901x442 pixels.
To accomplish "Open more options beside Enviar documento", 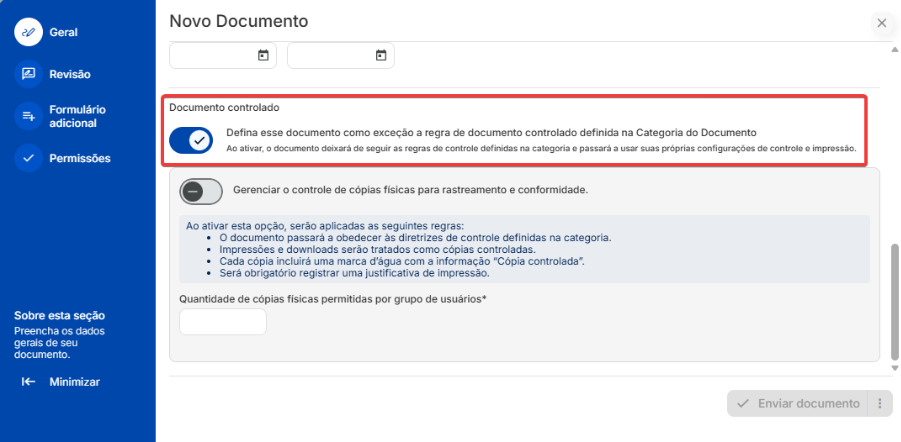I will pos(880,404).
